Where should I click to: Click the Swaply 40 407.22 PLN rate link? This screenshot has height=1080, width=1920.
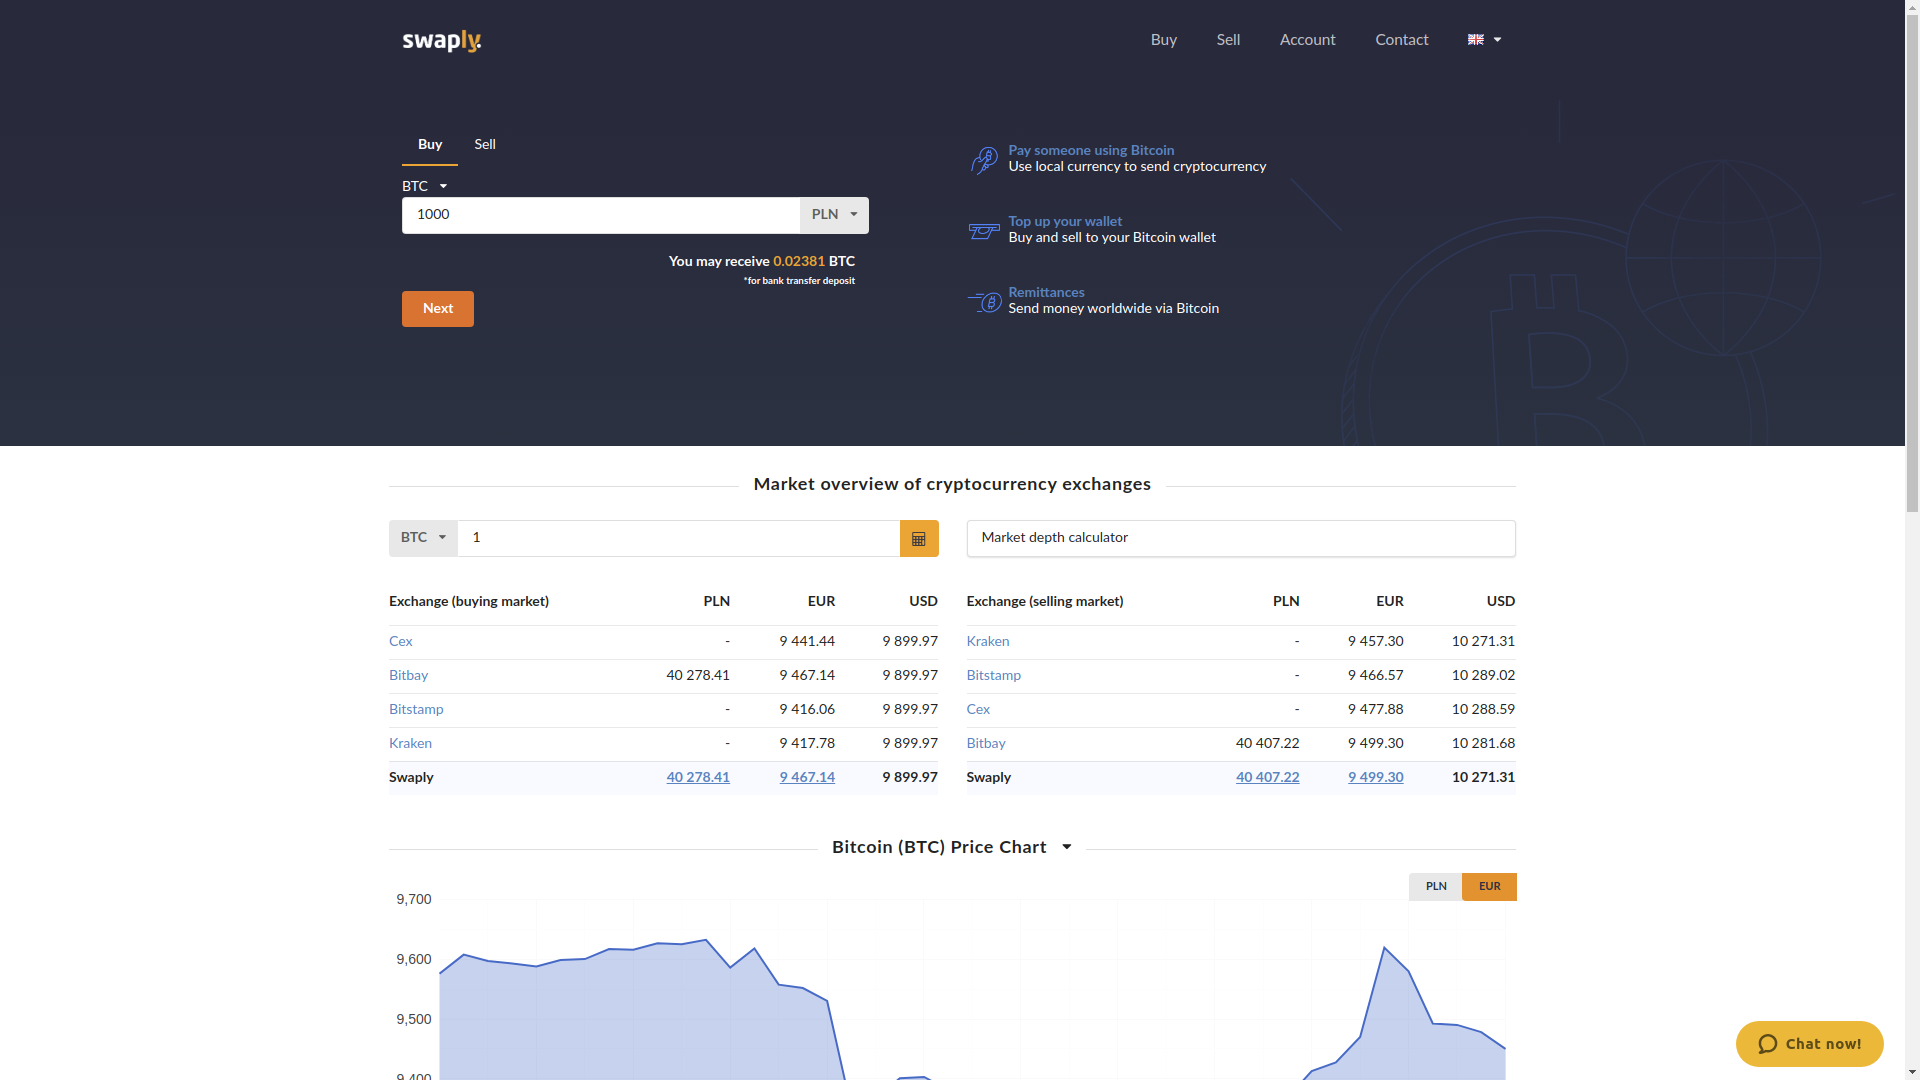pyautogui.click(x=1267, y=777)
